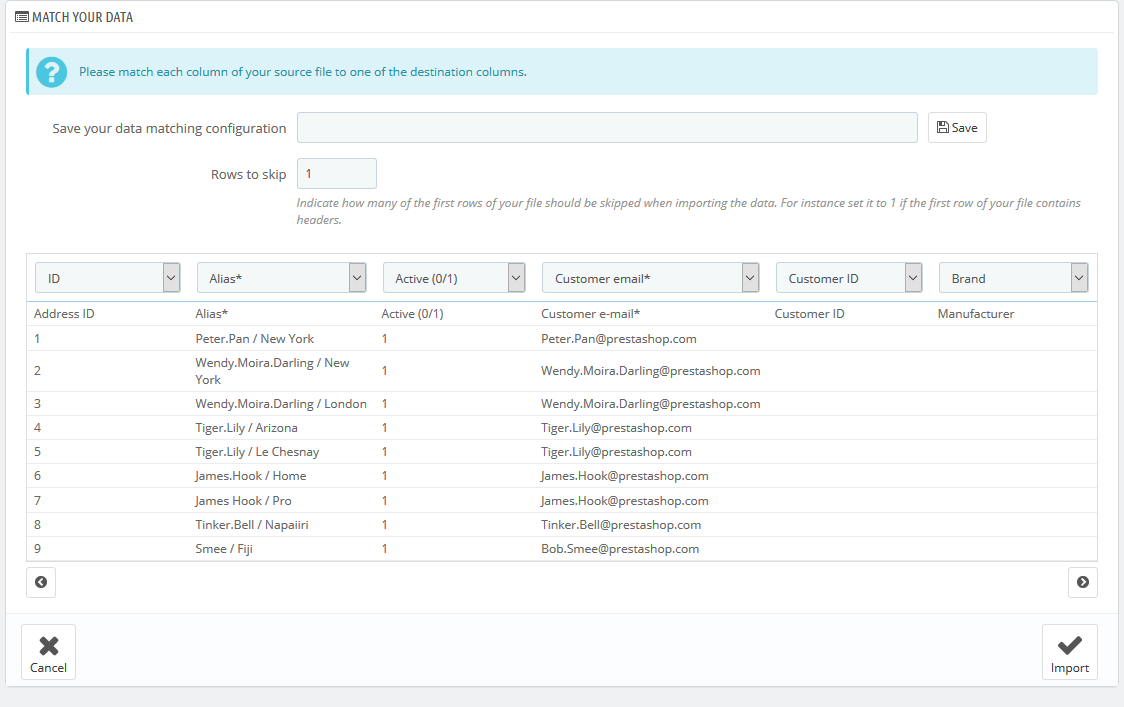
Task: Click the Tinker.Bell@prestashop.com email cell
Action: pyautogui.click(x=621, y=525)
